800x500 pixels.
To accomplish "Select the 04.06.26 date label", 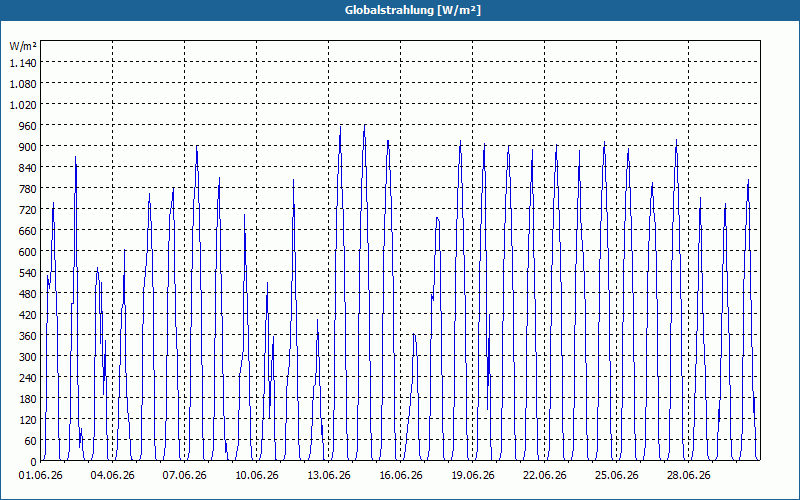I will coord(113,476).
